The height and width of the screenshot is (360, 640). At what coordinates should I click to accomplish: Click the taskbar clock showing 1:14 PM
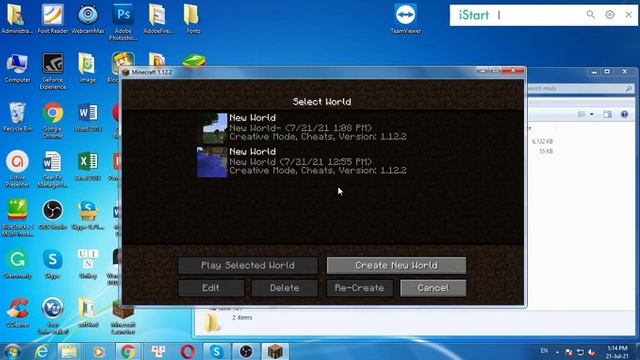617,352
